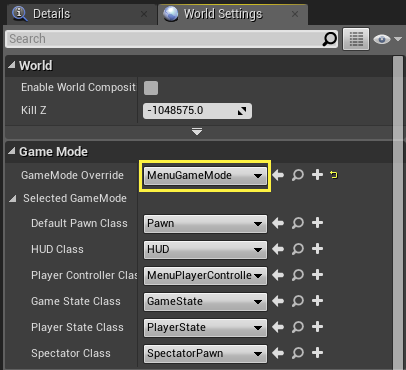This screenshot has height=370, width=406.
Task: Open the HUD Class dropdown
Action: point(205,250)
